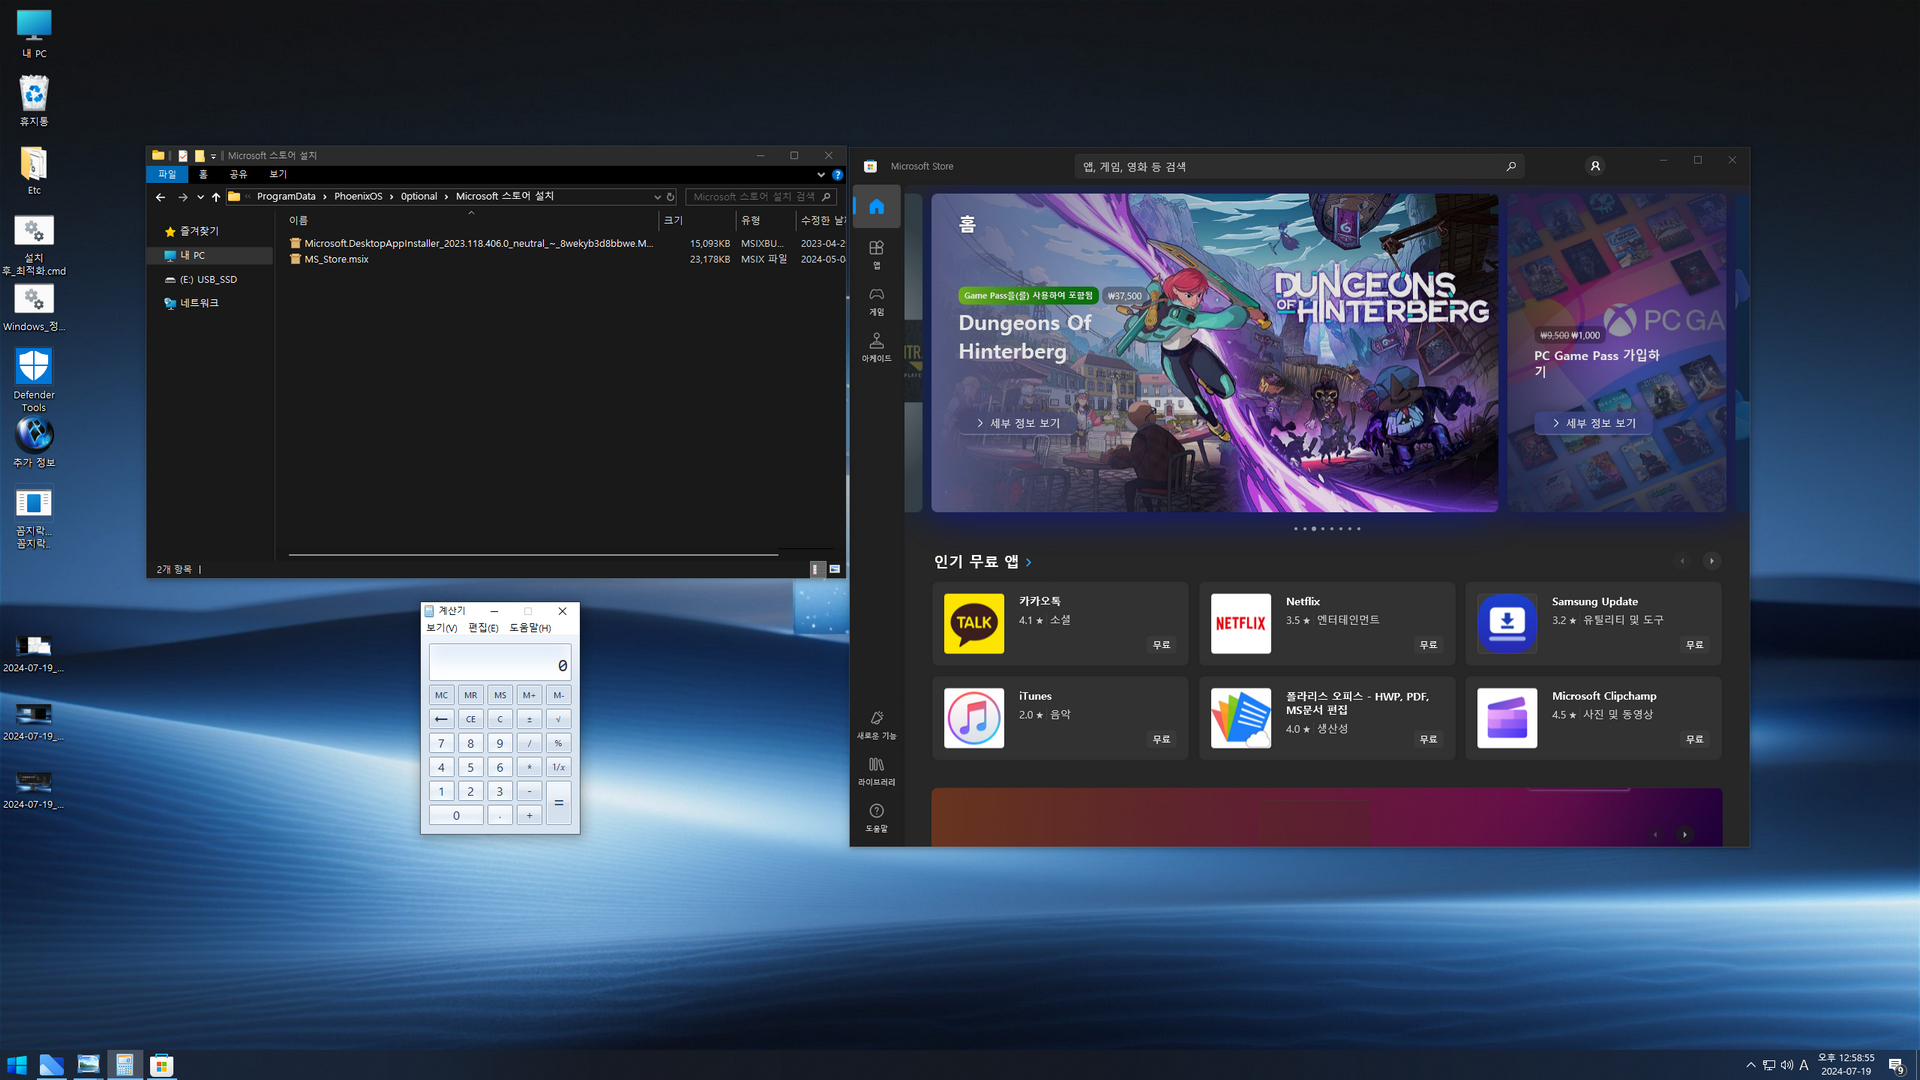The height and width of the screenshot is (1080, 1920).
Task: Open the What's New icon in Store
Action: click(x=876, y=724)
